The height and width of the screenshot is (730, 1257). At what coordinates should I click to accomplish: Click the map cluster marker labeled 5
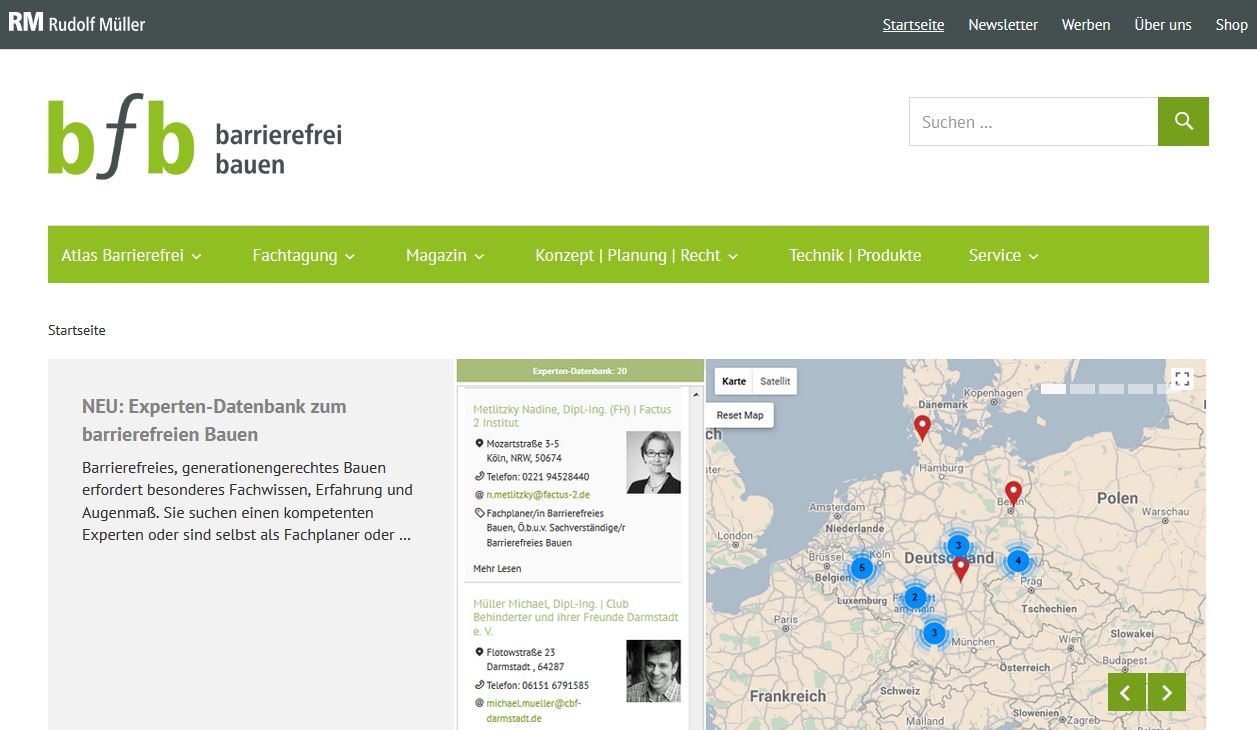[861, 568]
